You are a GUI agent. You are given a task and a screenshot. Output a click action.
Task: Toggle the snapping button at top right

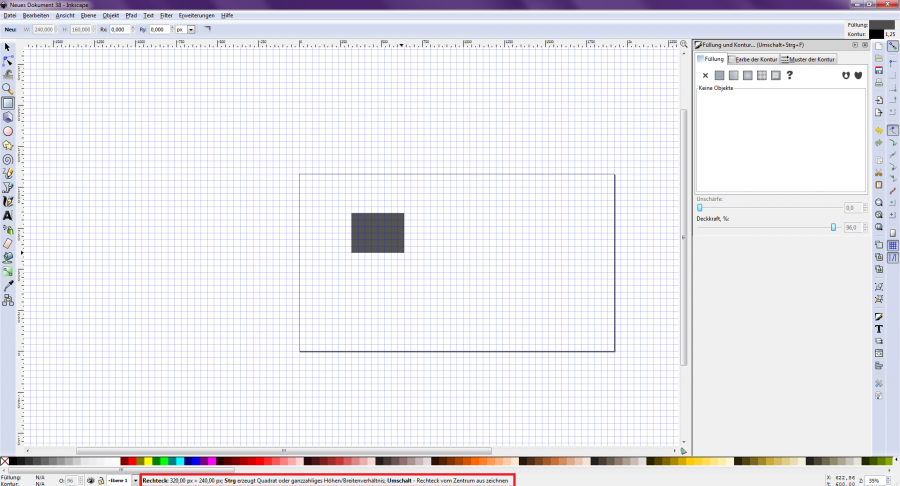coord(892,46)
